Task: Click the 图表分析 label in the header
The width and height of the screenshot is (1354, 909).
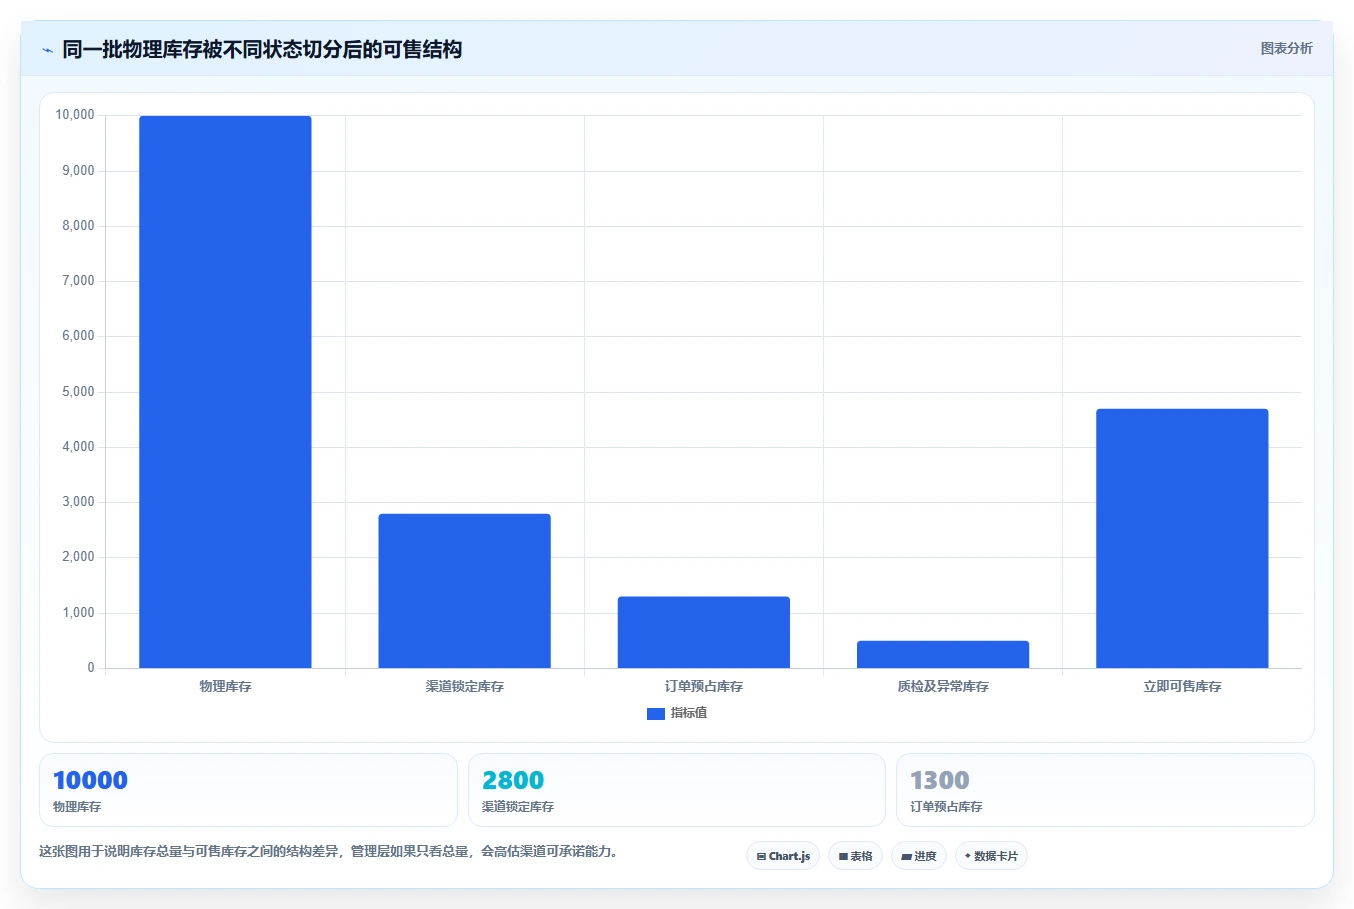Action: (1286, 48)
